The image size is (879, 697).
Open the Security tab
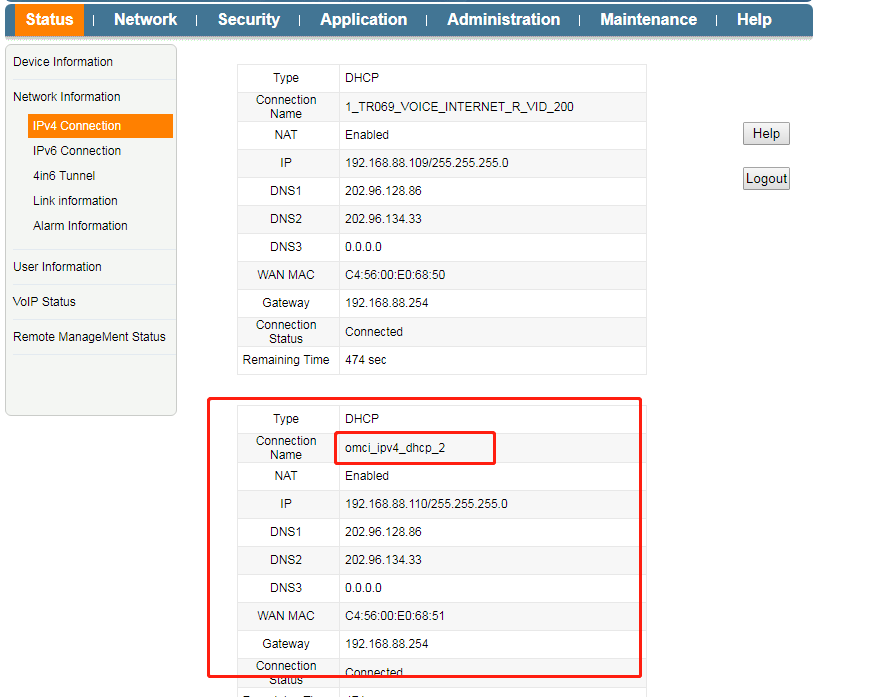point(248,19)
